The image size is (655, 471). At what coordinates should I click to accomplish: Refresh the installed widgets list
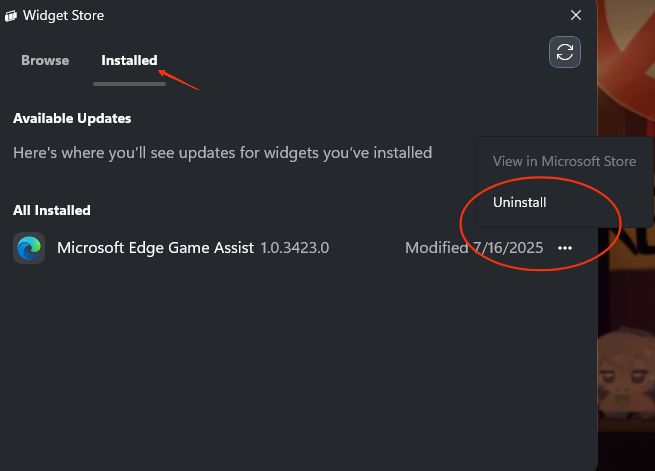[x=565, y=52]
